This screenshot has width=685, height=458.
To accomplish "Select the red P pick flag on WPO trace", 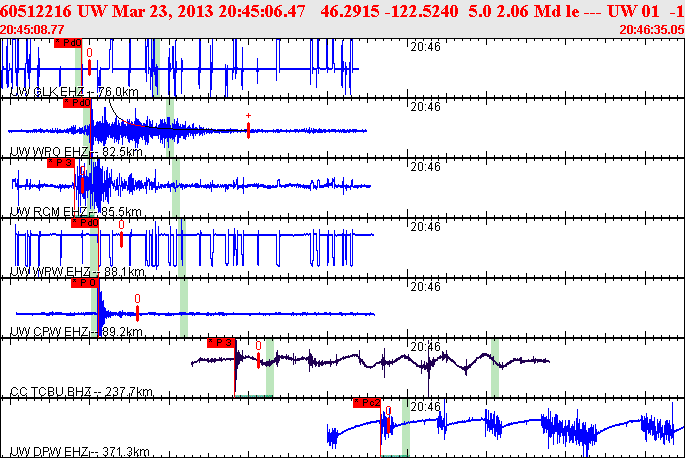I will pos(77,103).
